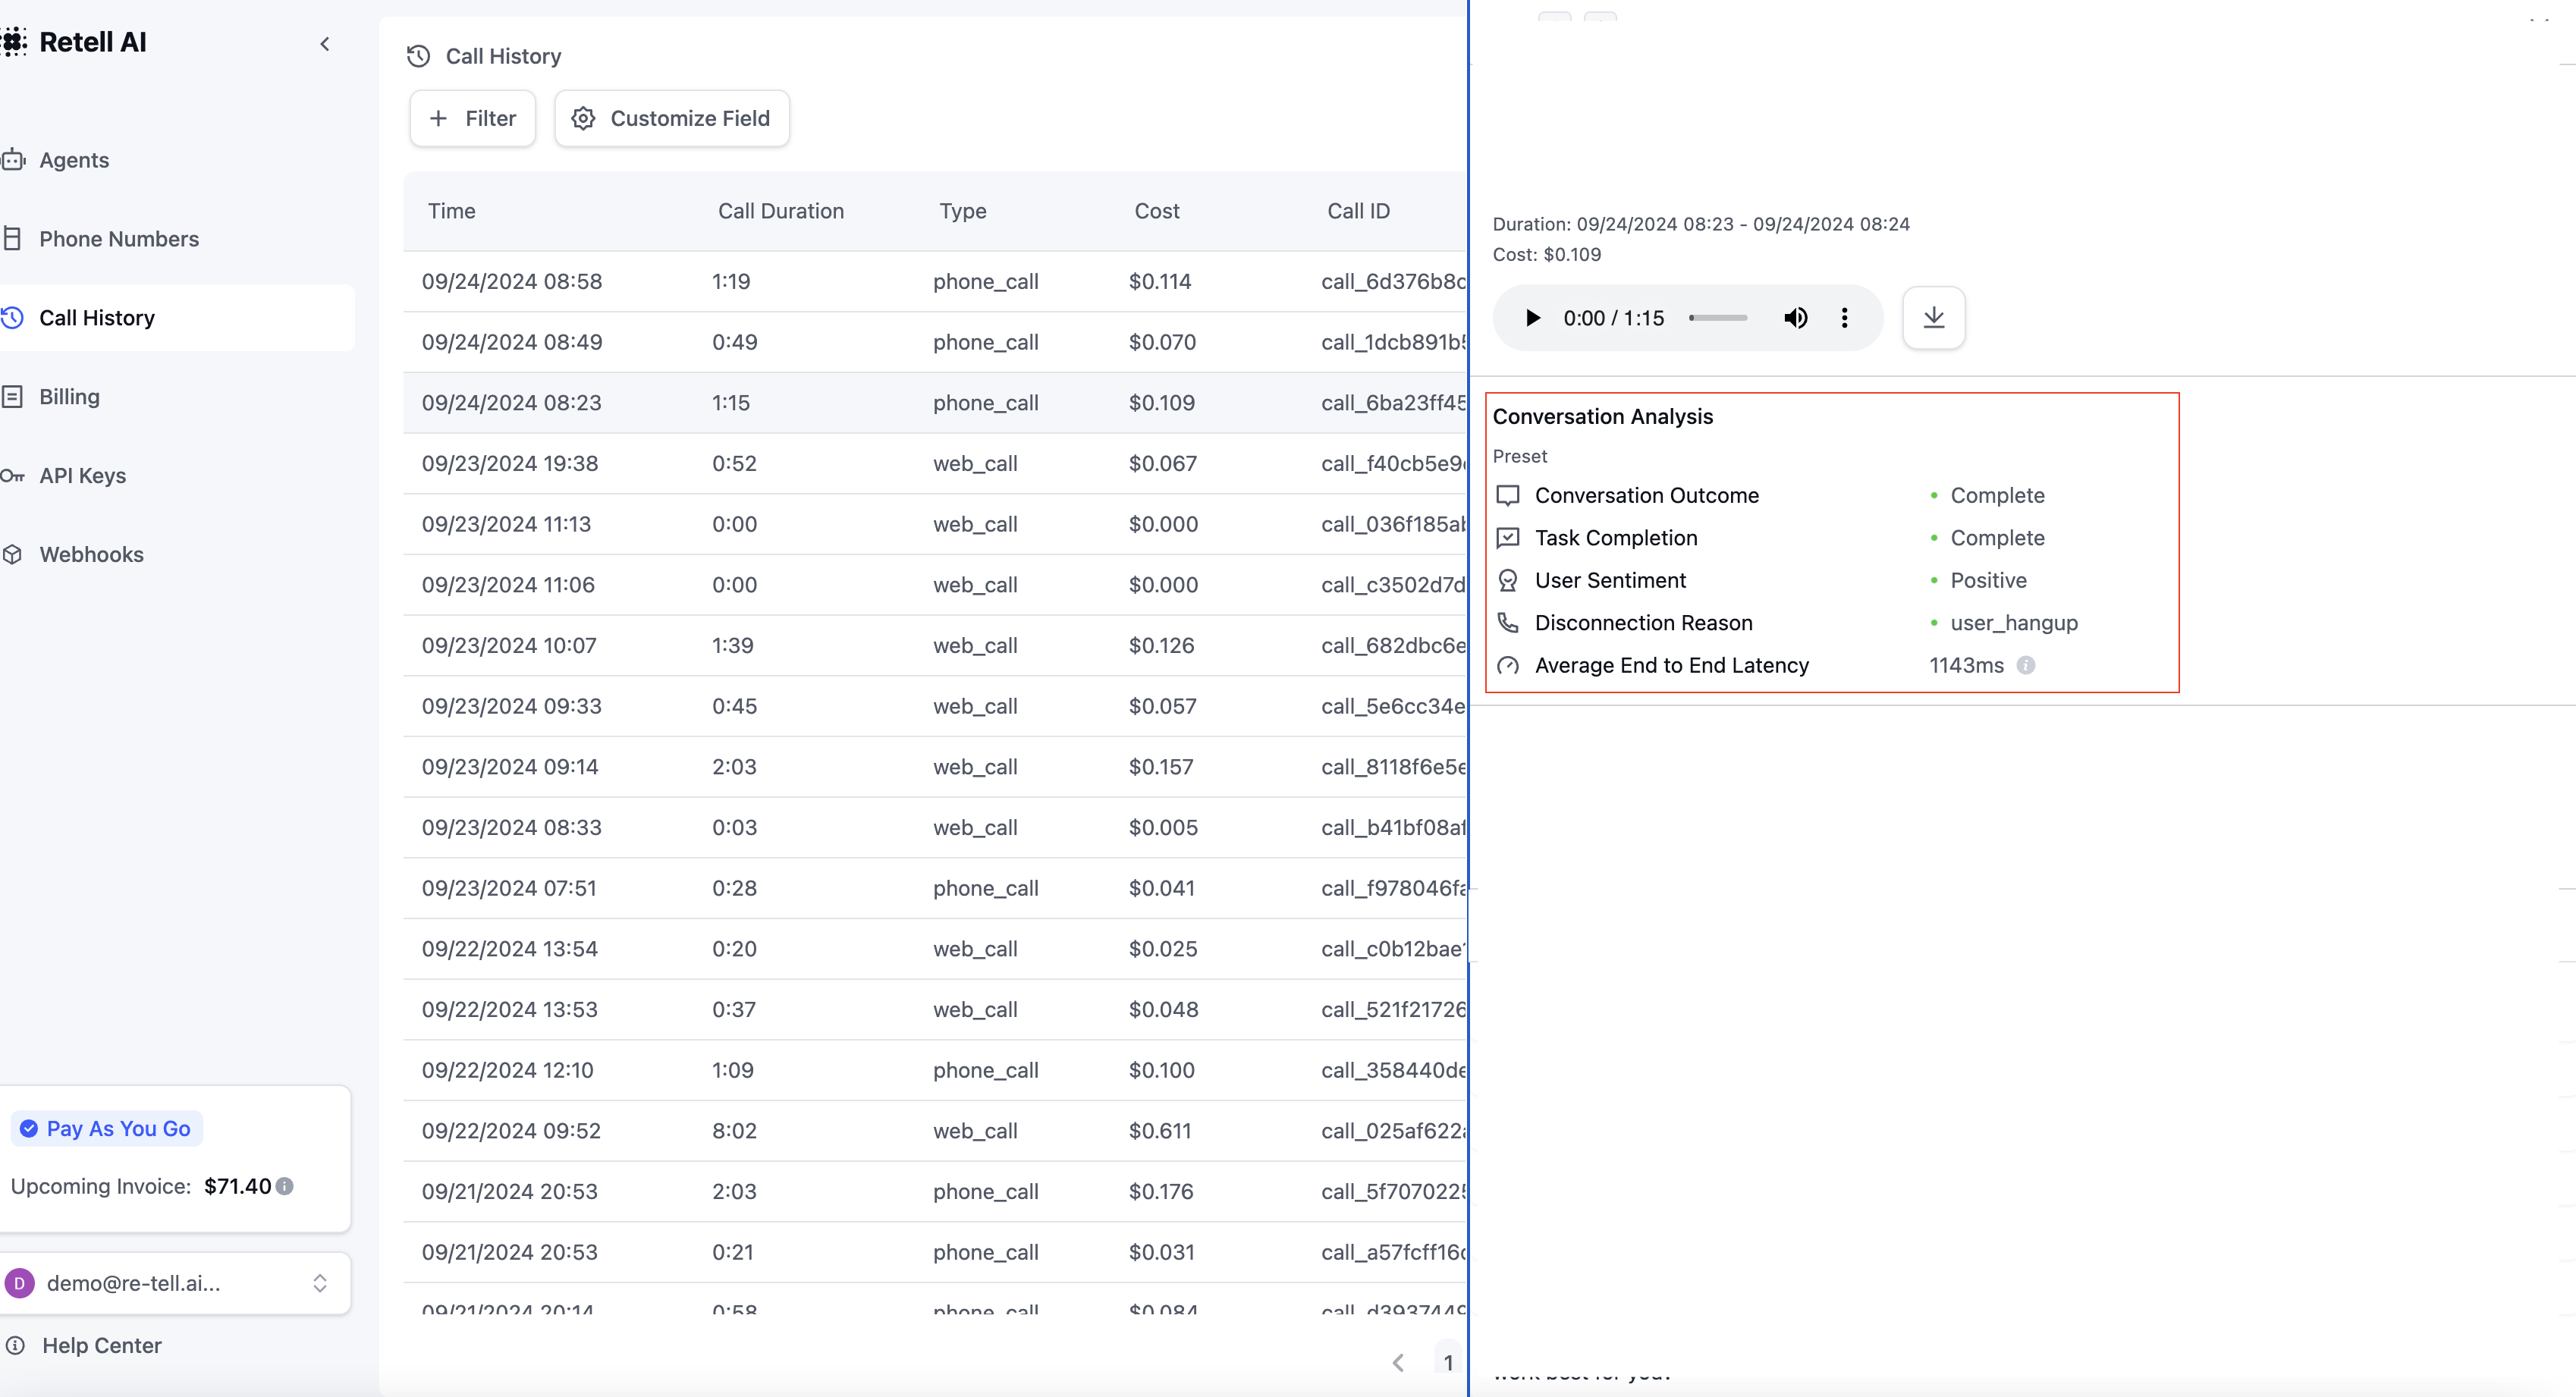2576x1397 pixels.
Task: Click the Task Completion icon
Action: (1508, 538)
